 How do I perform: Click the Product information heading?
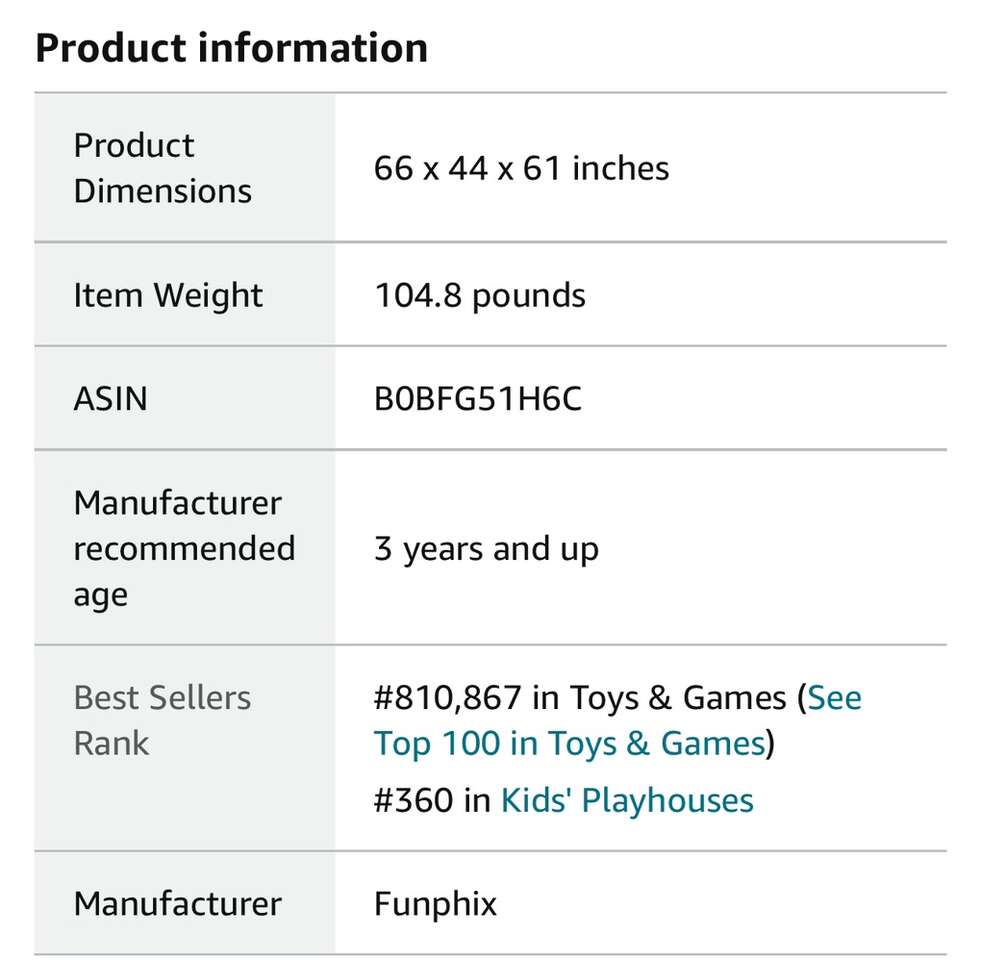231,48
